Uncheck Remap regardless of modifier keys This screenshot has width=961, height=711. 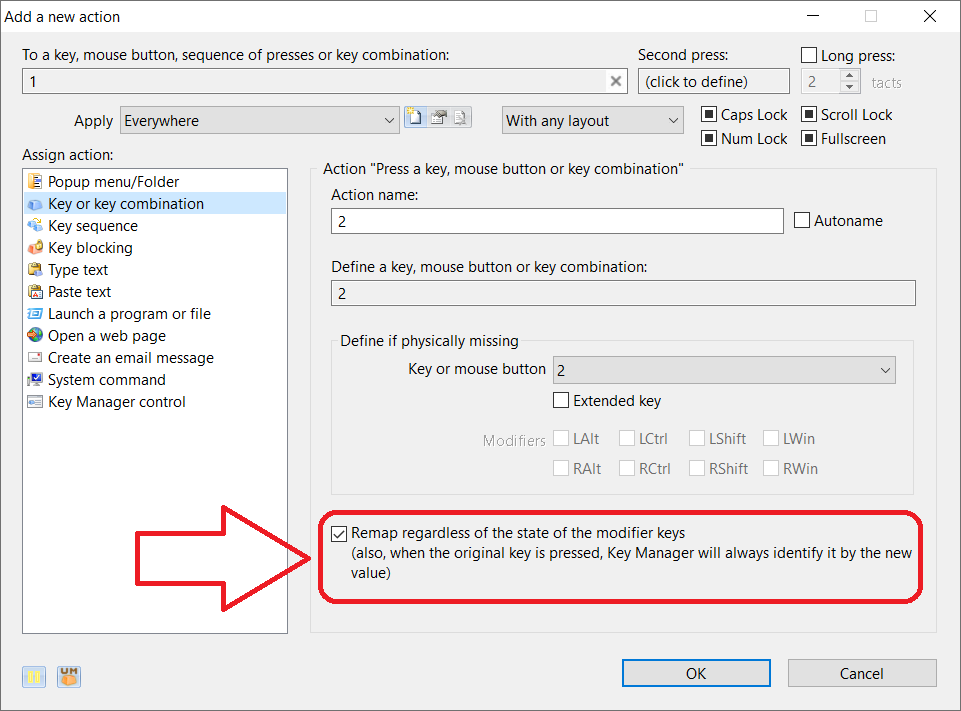[x=339, y=534]
